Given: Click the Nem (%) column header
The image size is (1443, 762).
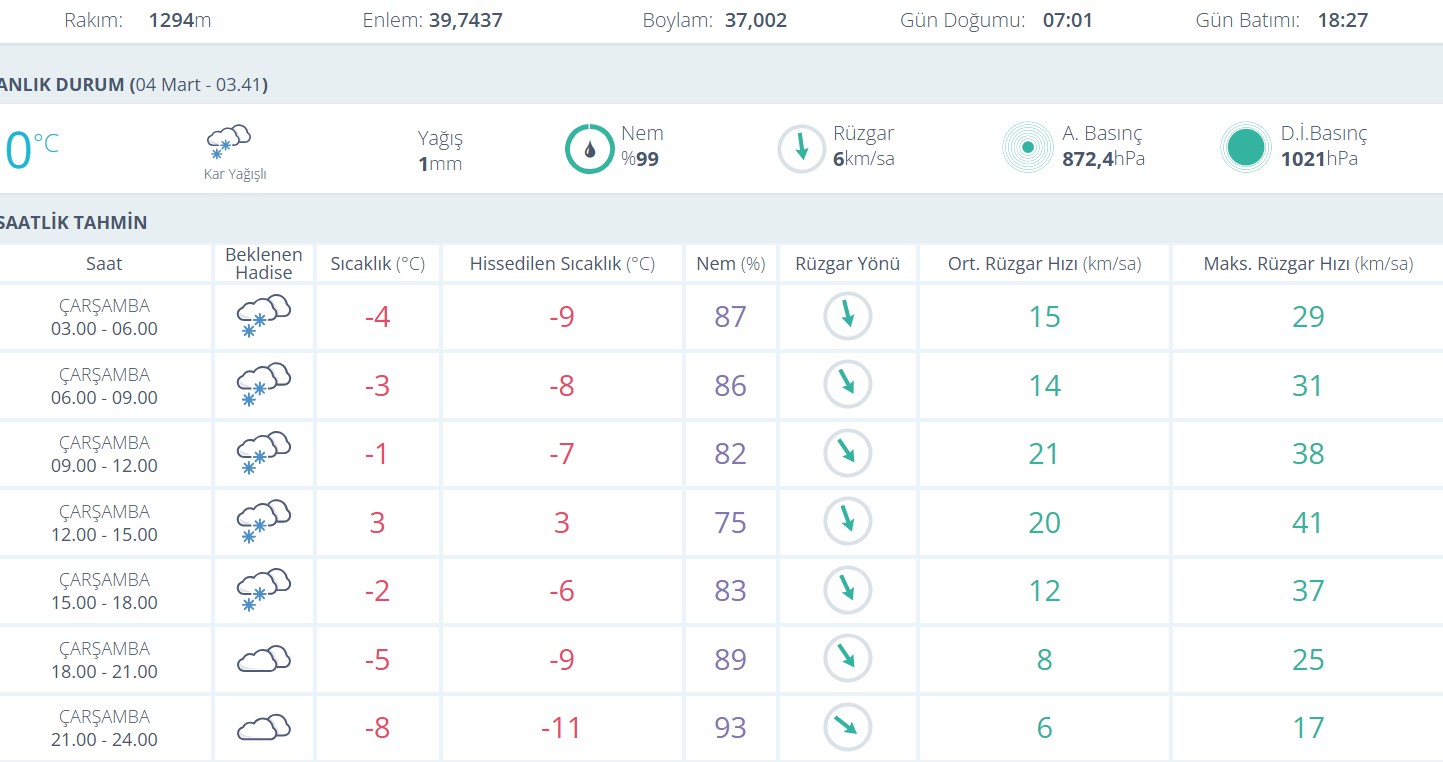Looking at the screenshot, I should point(730,264).
